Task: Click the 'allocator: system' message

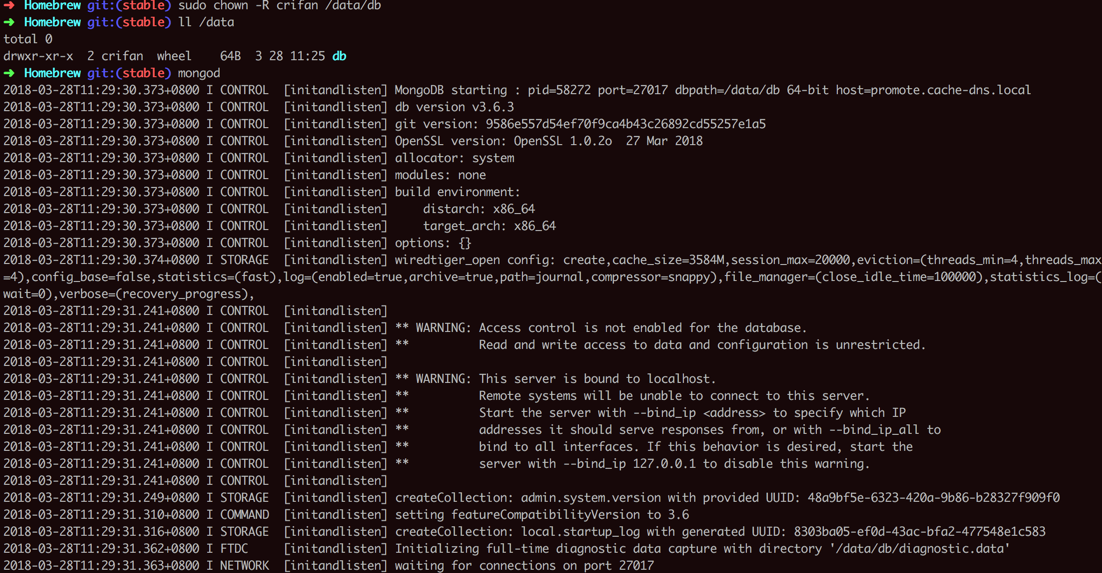Action: tap(454, 158)
